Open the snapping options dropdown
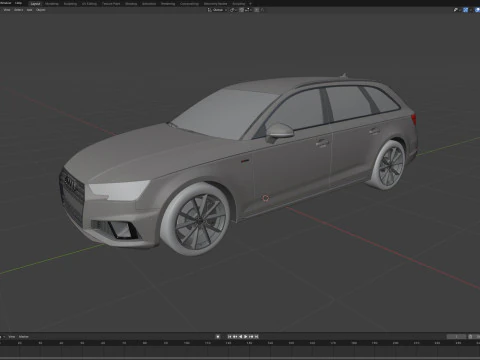 pyautogui.click(x=248, y=10)
